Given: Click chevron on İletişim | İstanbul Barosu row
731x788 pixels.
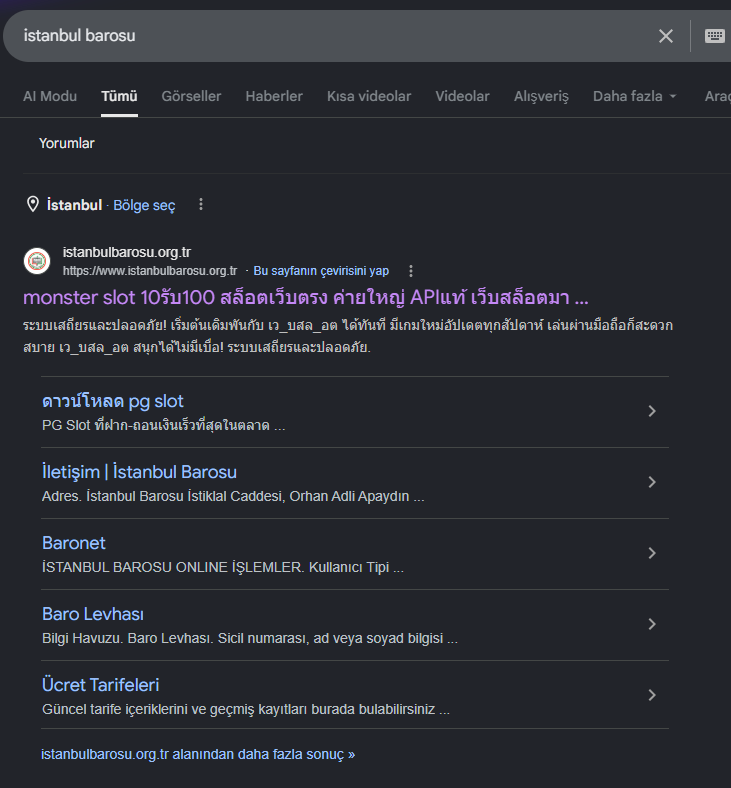Looking at the screenshot, I should pos(652,482).
